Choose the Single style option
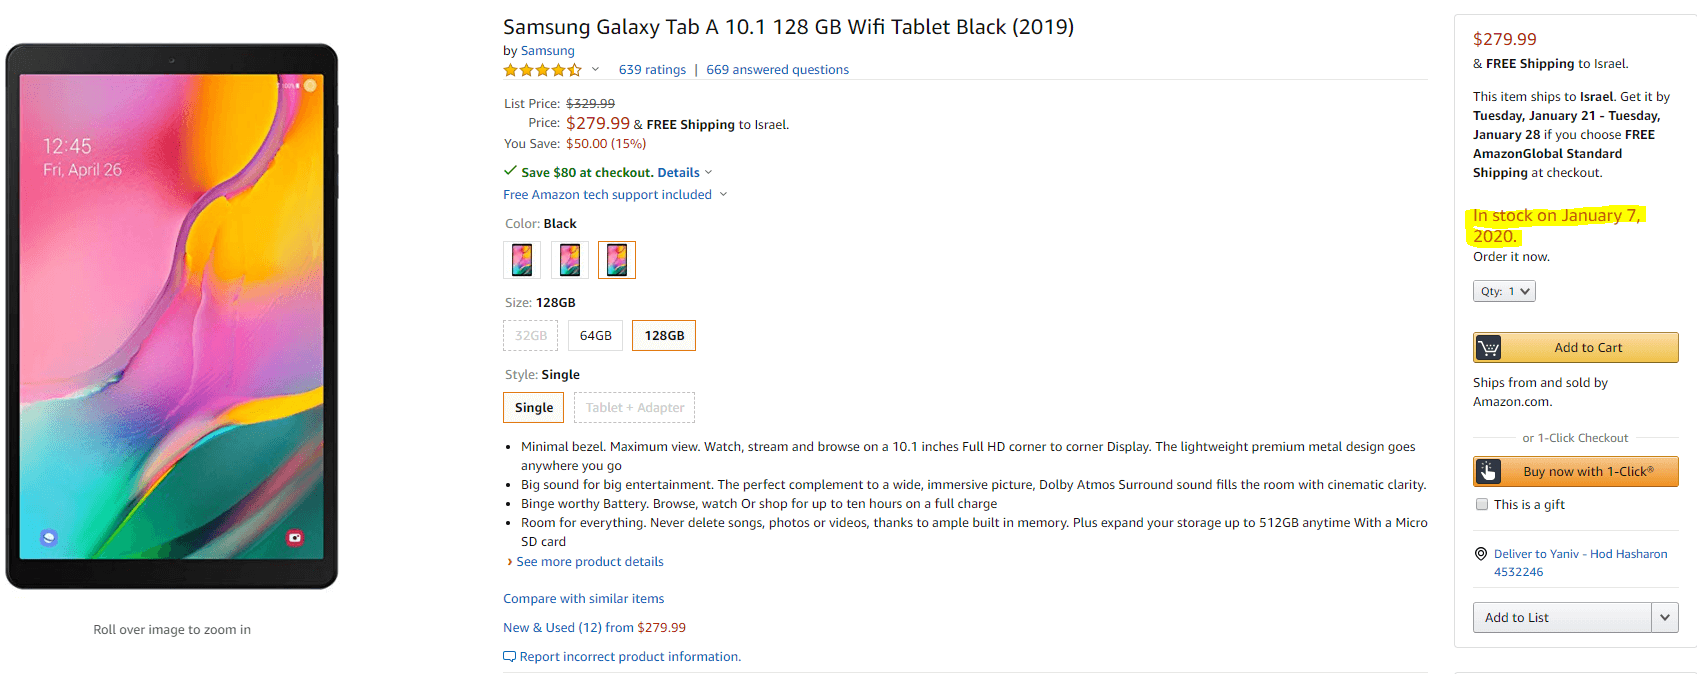Viewport: 1697px width, 674px height. point(534,408)
